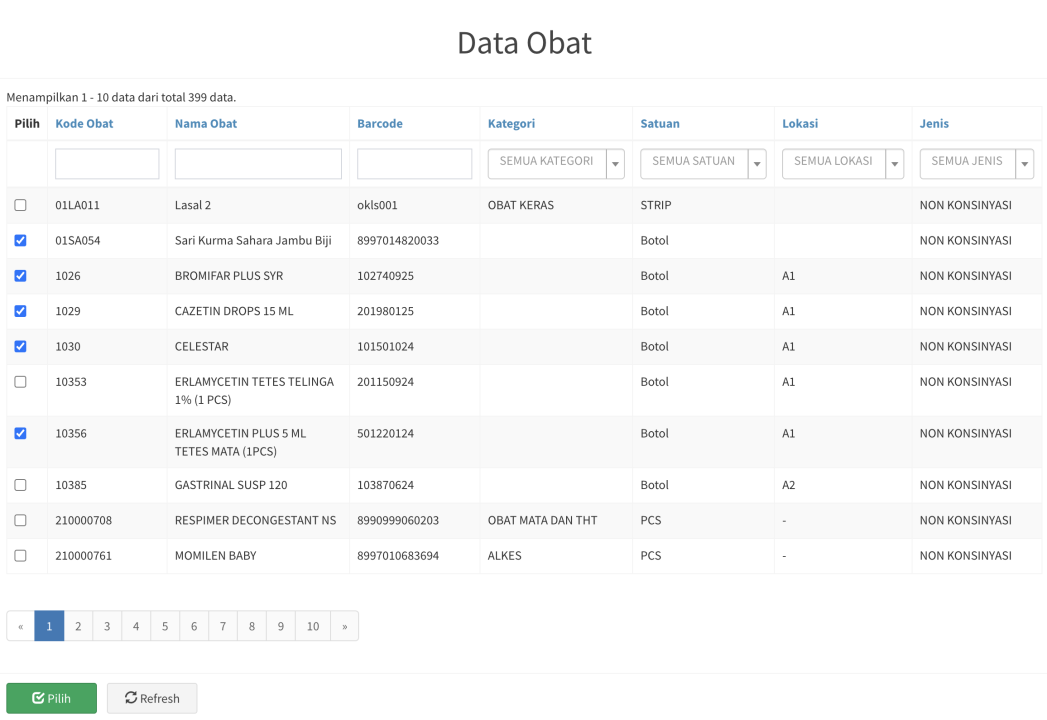Viewport: 1047px width, 720px height.
Task: Tick the checkbox for GASTRINAL SUSP 120
Action: 20,485
